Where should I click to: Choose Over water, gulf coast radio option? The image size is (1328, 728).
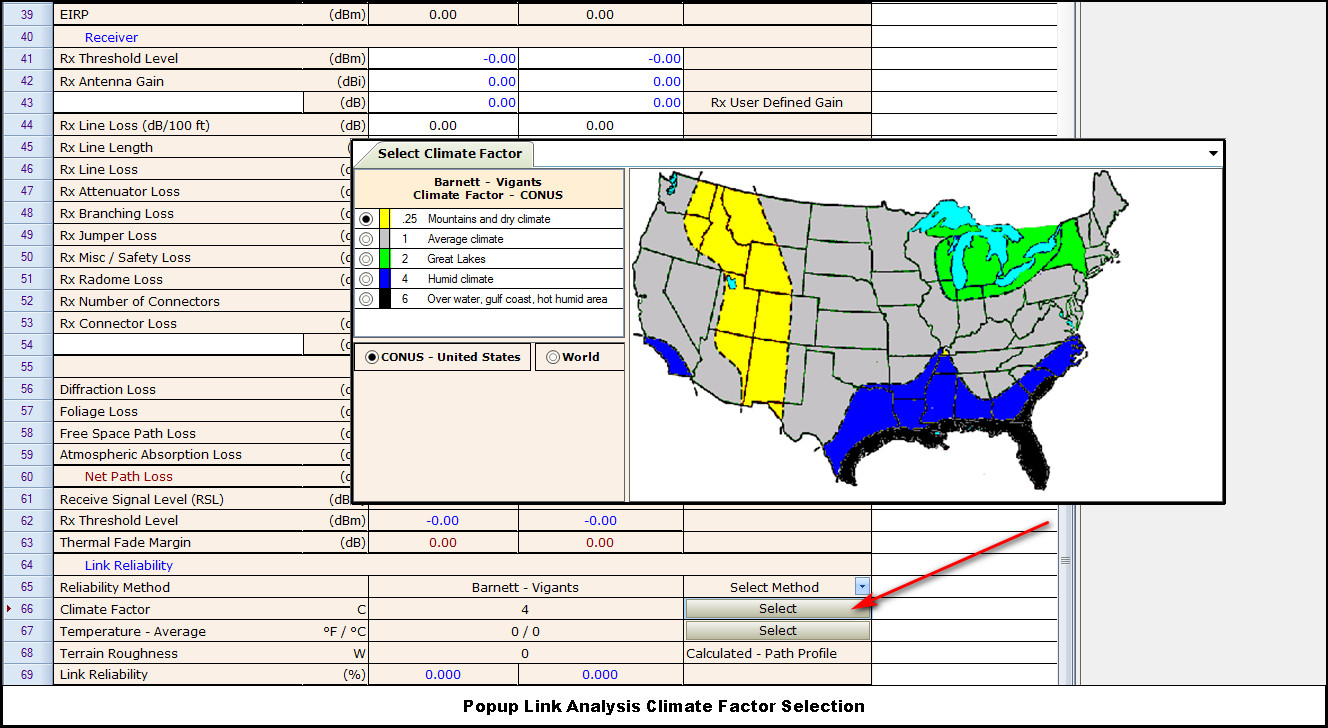[366, 299]
